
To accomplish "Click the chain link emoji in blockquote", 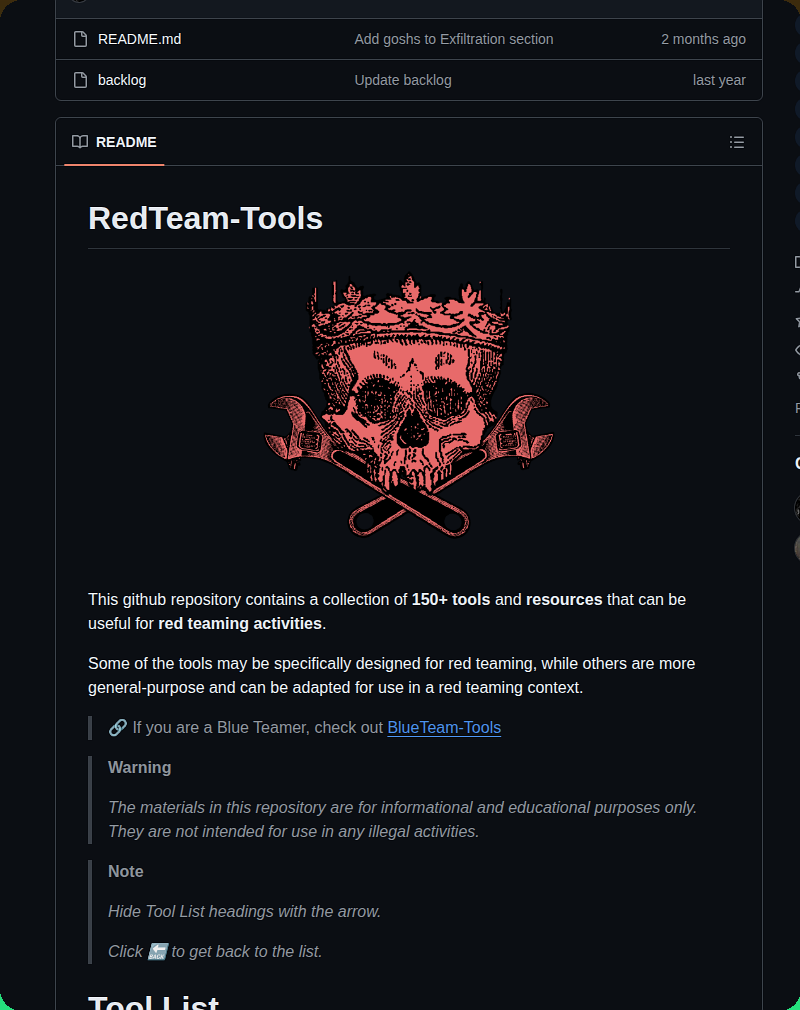I will point(117,727).
